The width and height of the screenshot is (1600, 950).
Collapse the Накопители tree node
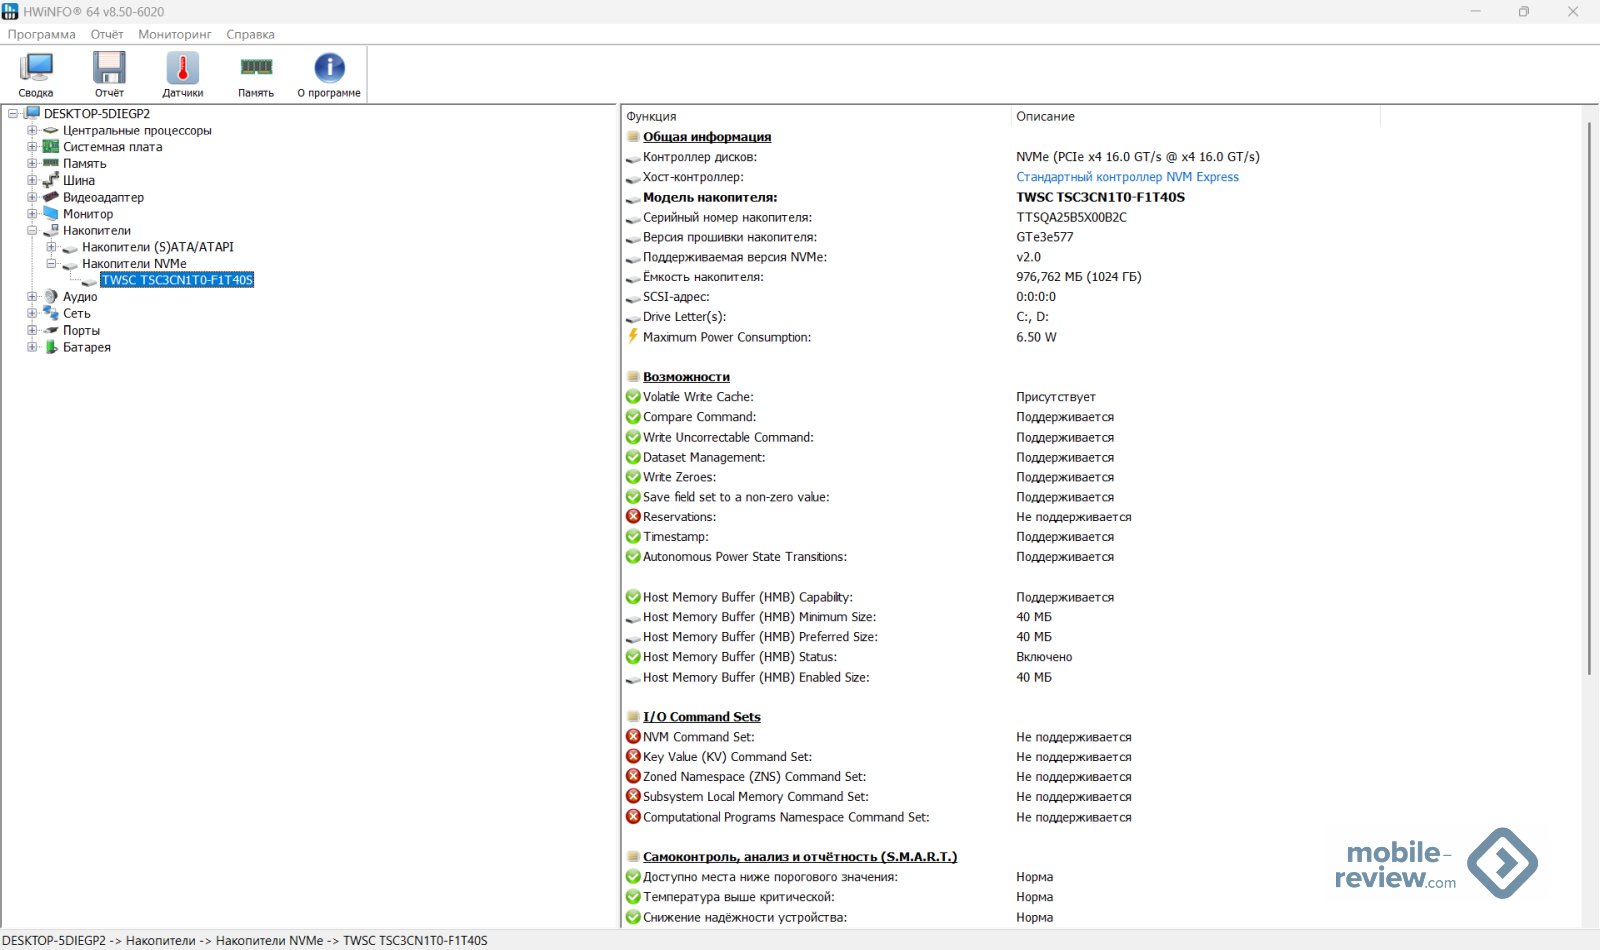click(32, 230)
